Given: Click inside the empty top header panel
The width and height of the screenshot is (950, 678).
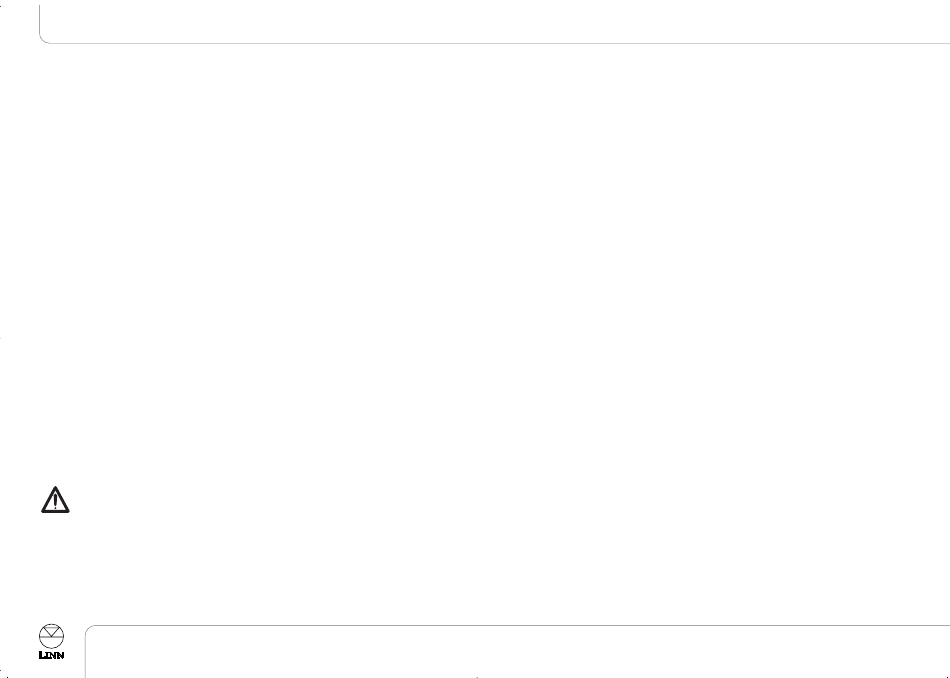Looking at the screenshot, I should pyautogui.click(x=494, y=22).
